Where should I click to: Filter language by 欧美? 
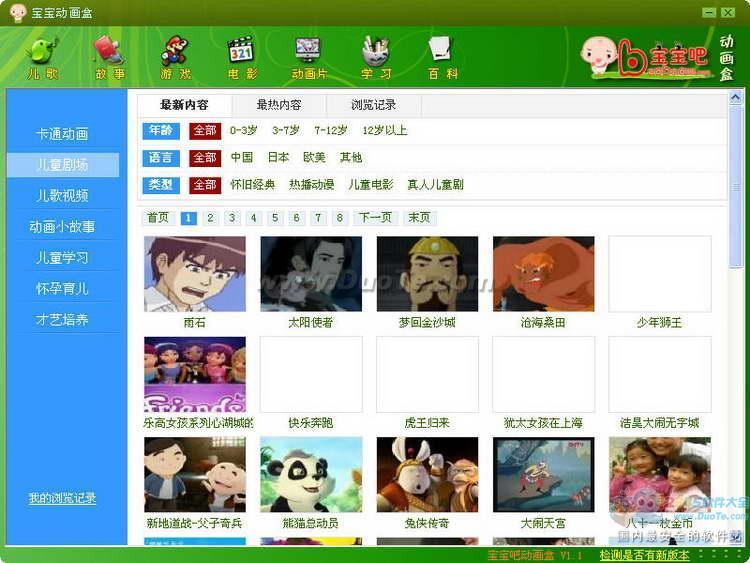pos(314,157)
